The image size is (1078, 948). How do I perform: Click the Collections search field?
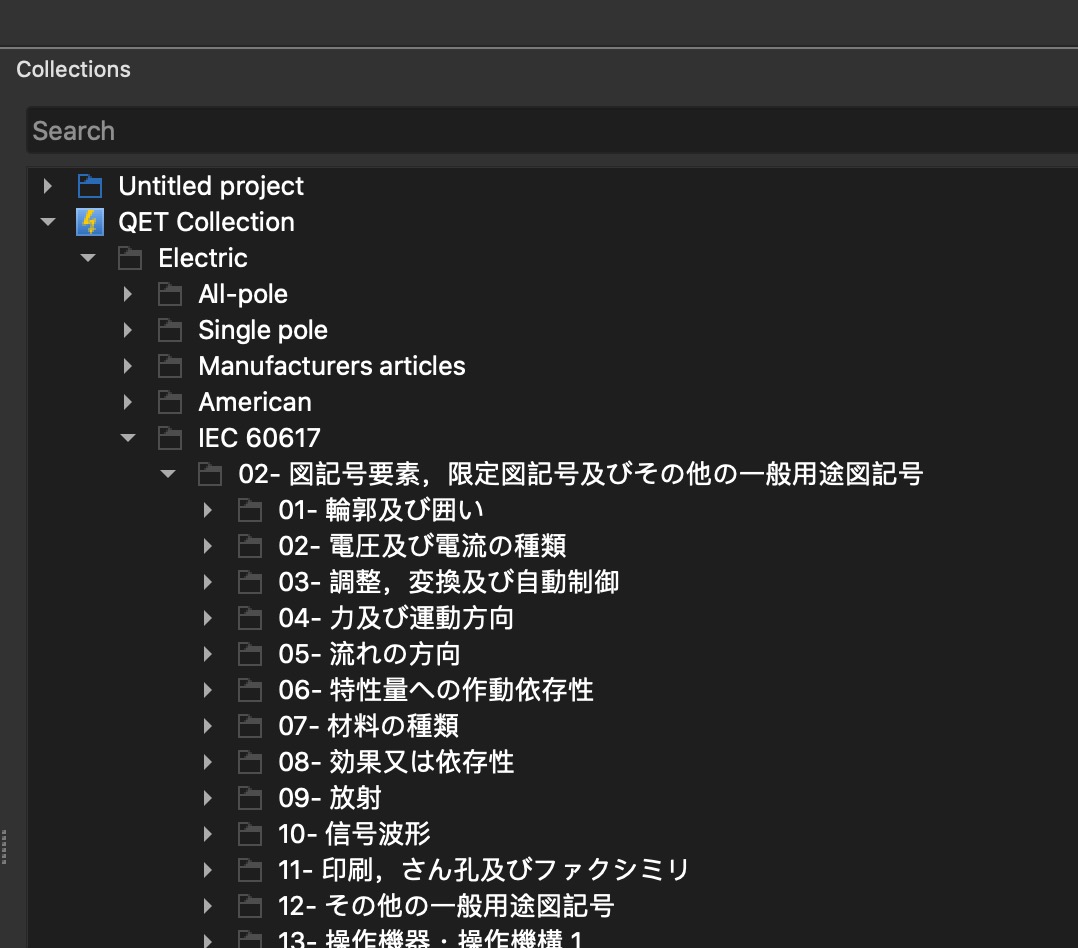[x=550, y=131]
